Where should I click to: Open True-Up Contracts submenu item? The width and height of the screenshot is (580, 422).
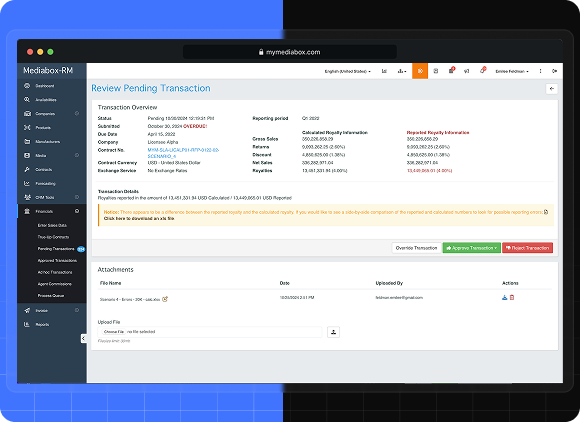(x=53, y=237)
